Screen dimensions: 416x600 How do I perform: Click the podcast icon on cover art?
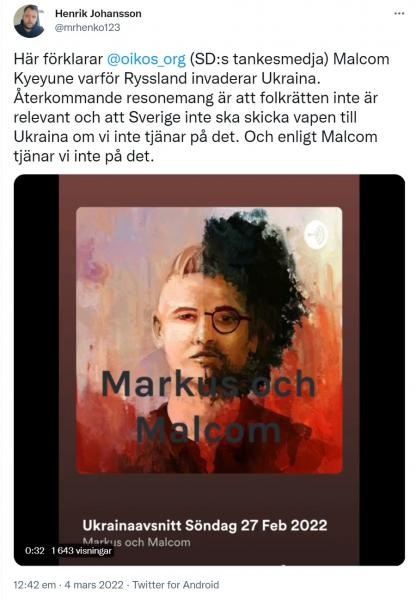[316, 234]
